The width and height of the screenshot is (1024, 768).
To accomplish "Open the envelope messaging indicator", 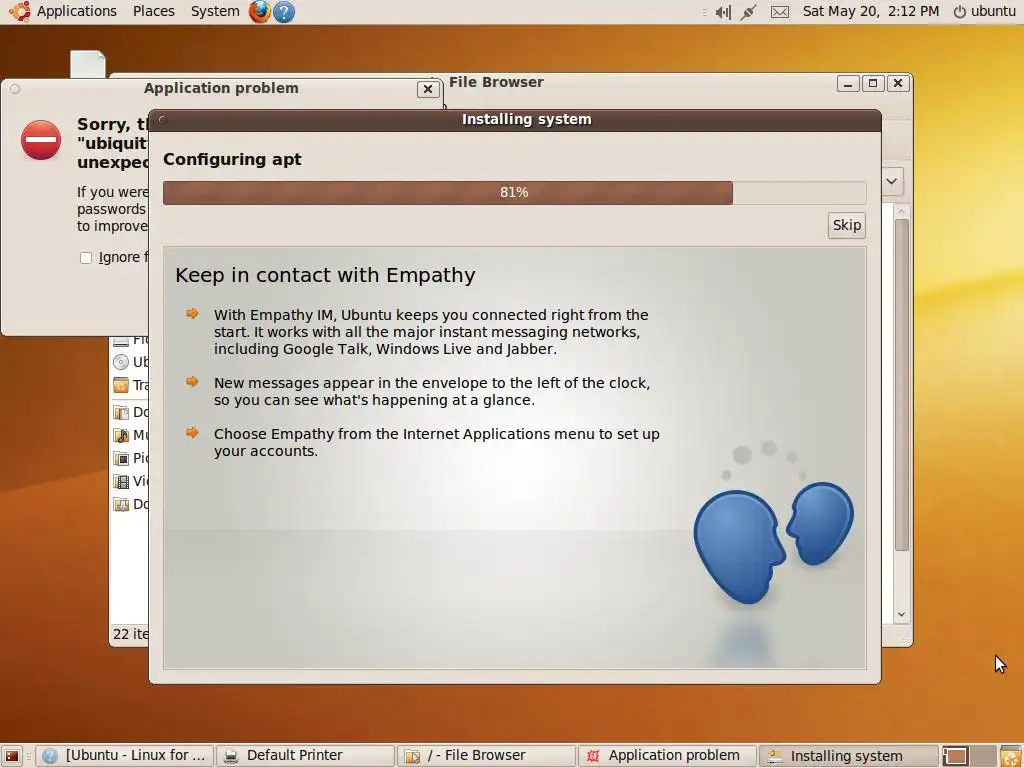I will (780, 12).
